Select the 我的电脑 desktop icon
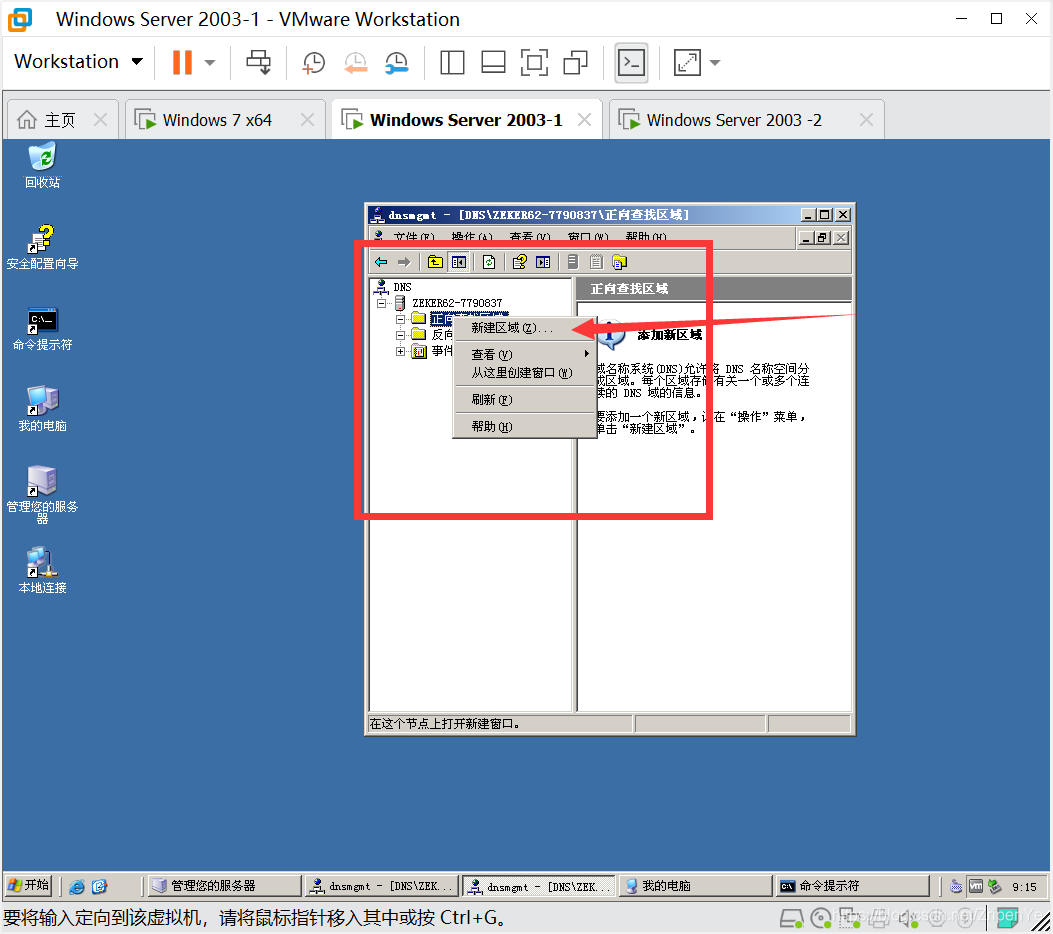This screenshot has height=934, width=1053. [x=42, y=409]
